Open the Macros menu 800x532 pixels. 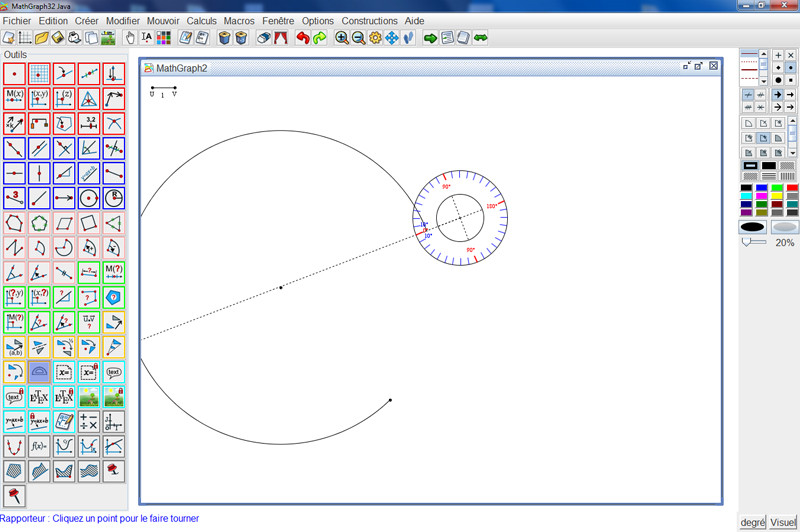[239, 21]
